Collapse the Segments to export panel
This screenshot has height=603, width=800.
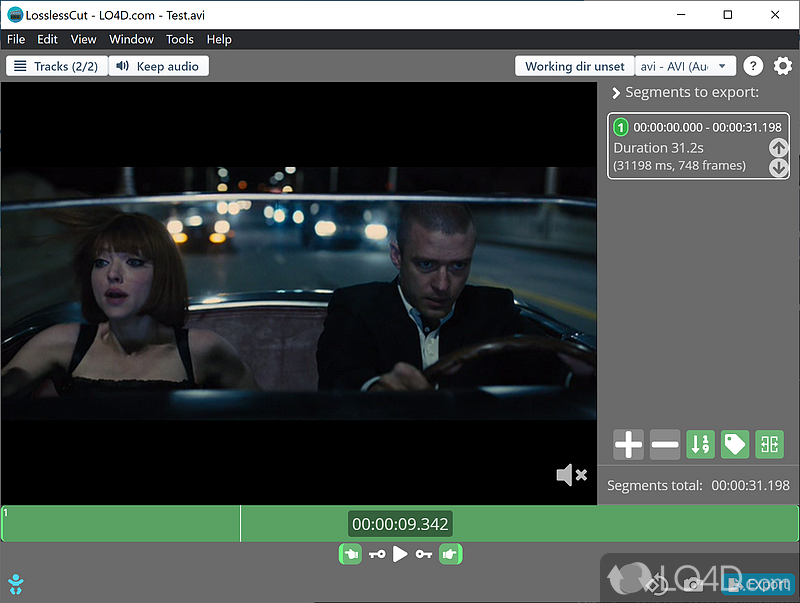tap(616, 93)
